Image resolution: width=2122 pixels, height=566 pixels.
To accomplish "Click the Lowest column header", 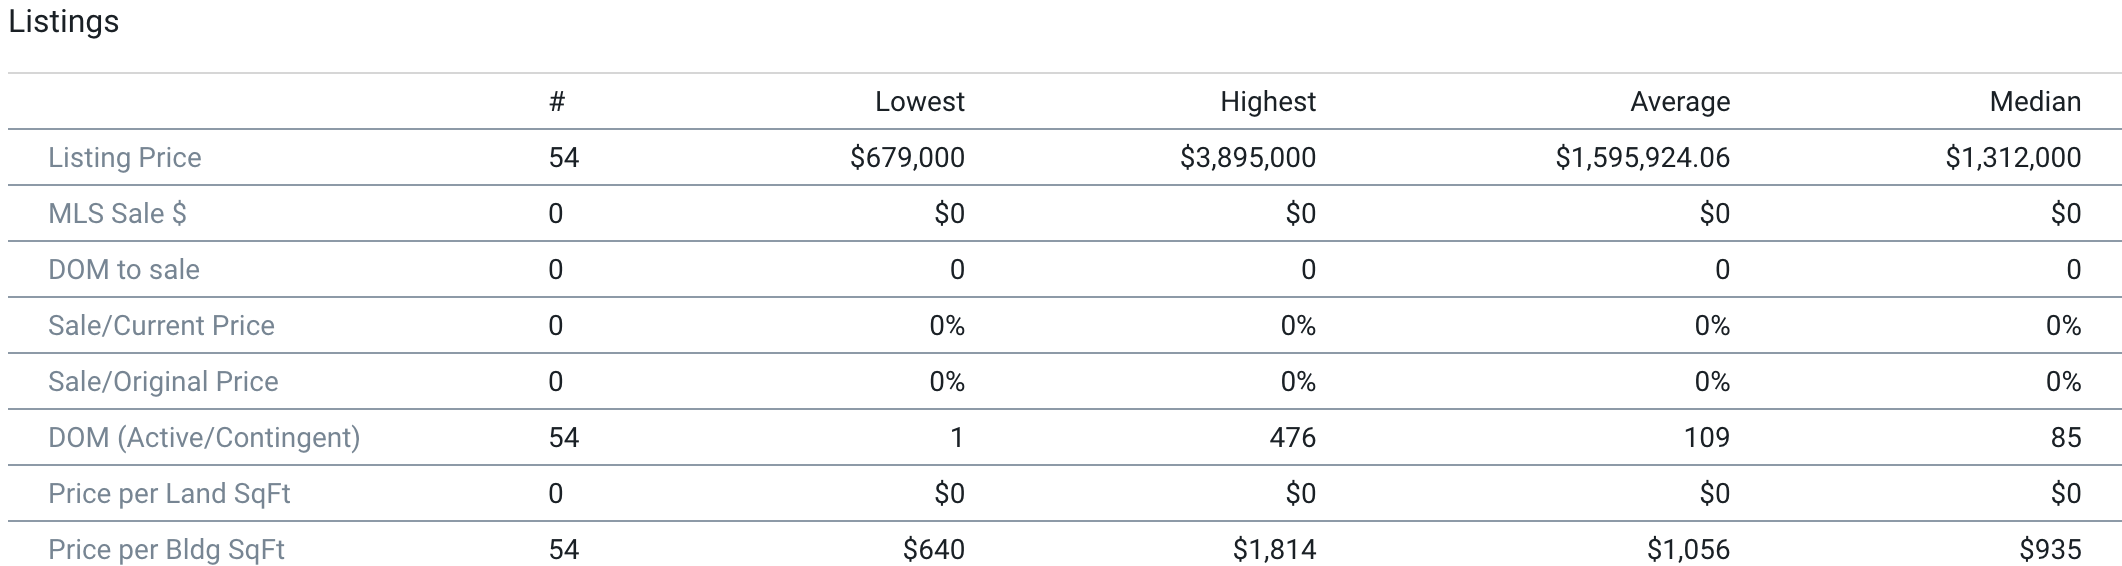I will click(x=919, y=101).
